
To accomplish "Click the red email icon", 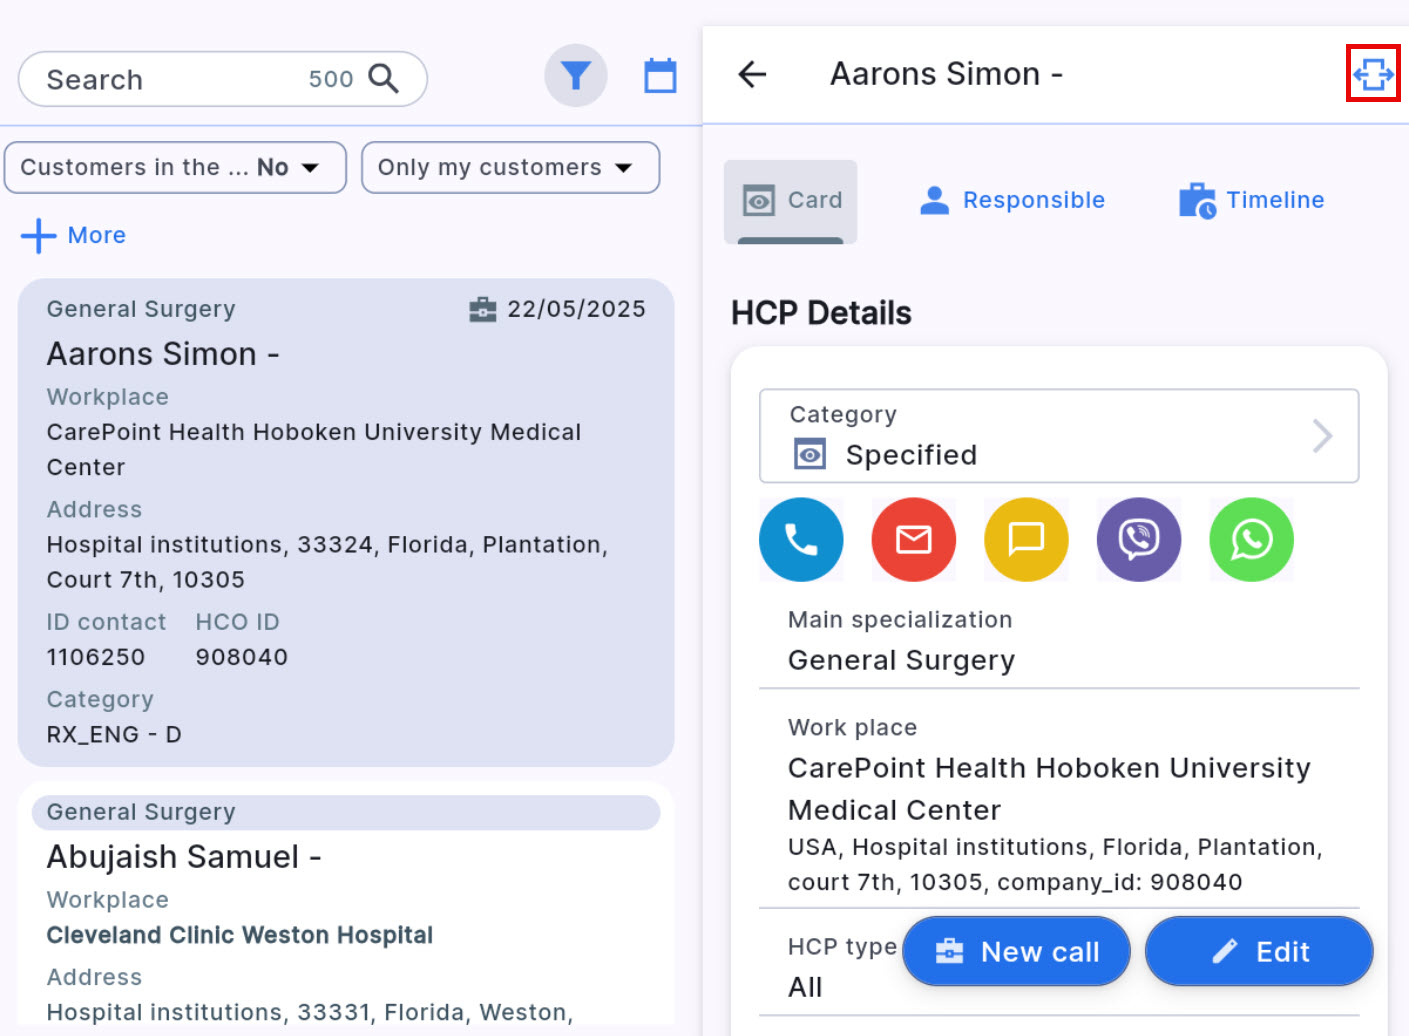I will (x=913, y=540).
